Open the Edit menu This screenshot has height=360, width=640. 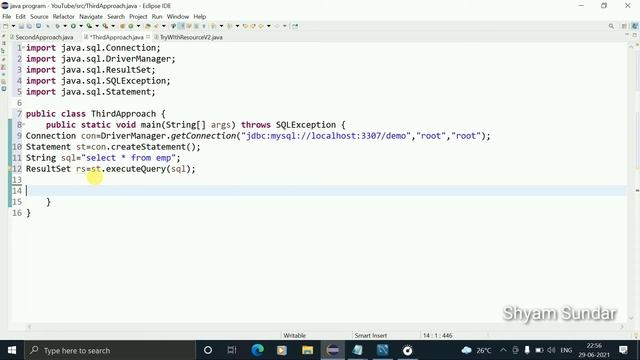coord(20,16)
